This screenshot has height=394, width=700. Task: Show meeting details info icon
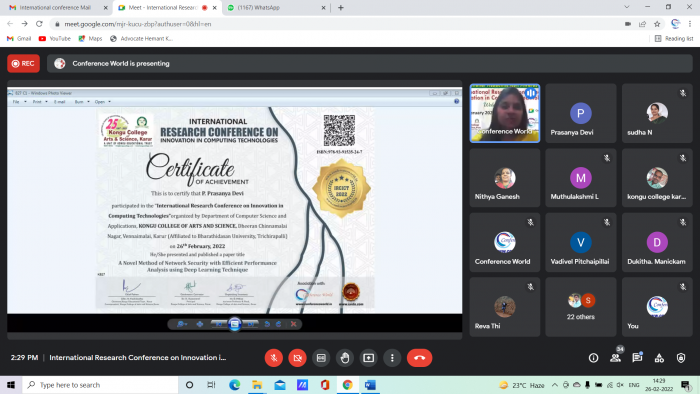coord(593,358)
